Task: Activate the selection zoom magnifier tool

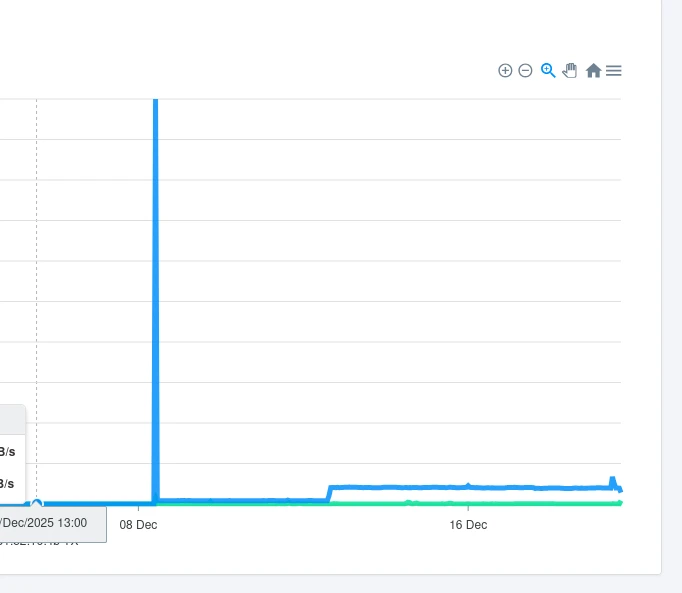Action: tap(547, 70)
